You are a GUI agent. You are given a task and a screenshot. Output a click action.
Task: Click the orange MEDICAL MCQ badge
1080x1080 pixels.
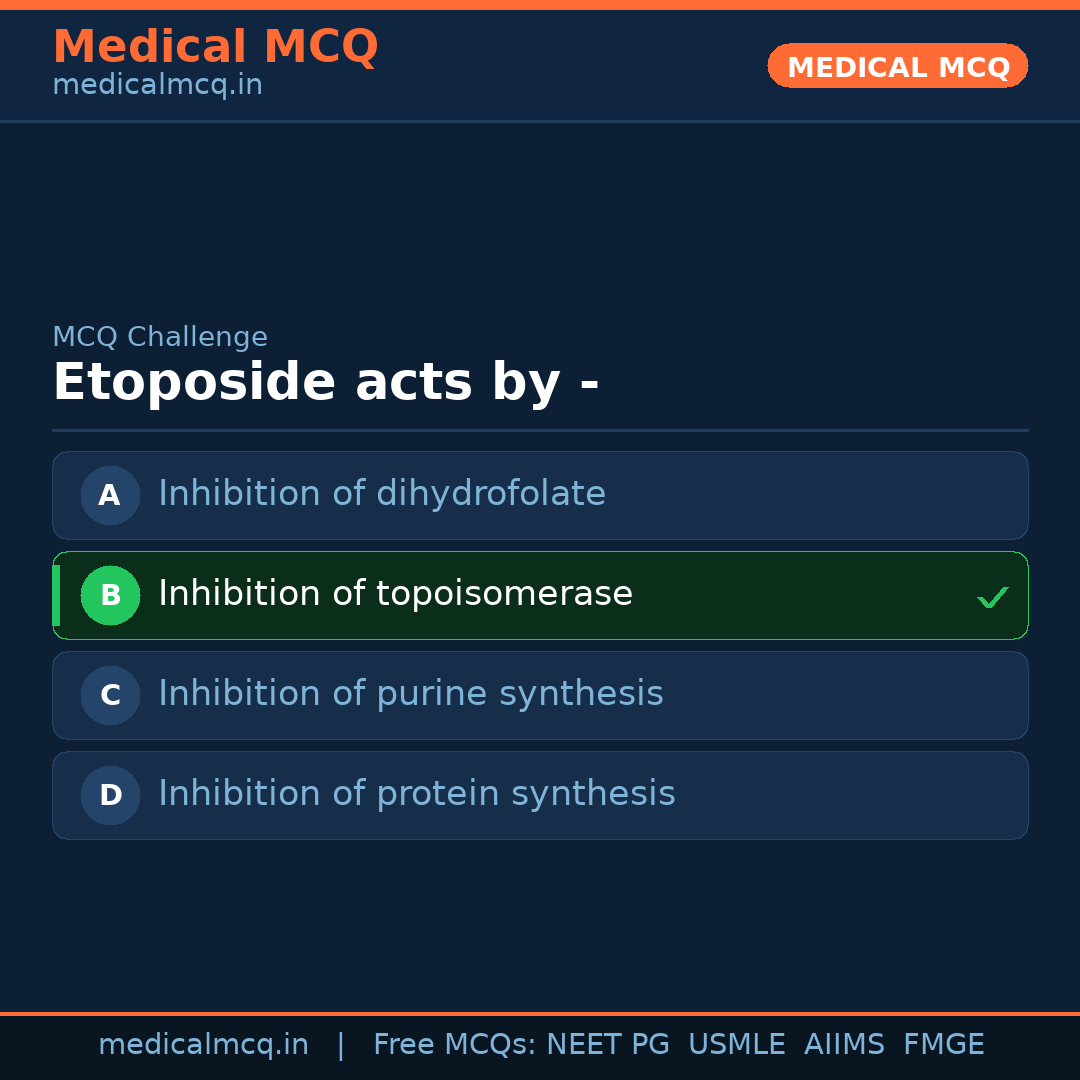tap(897, 66)
